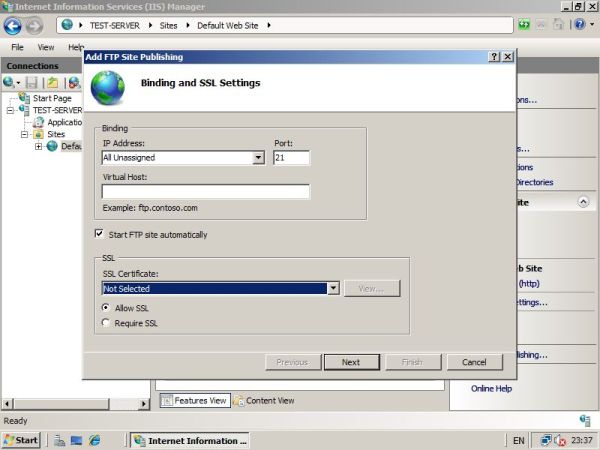Expand the Default Web Site node
The image size is (600, 450).
(x=38, y=146)
